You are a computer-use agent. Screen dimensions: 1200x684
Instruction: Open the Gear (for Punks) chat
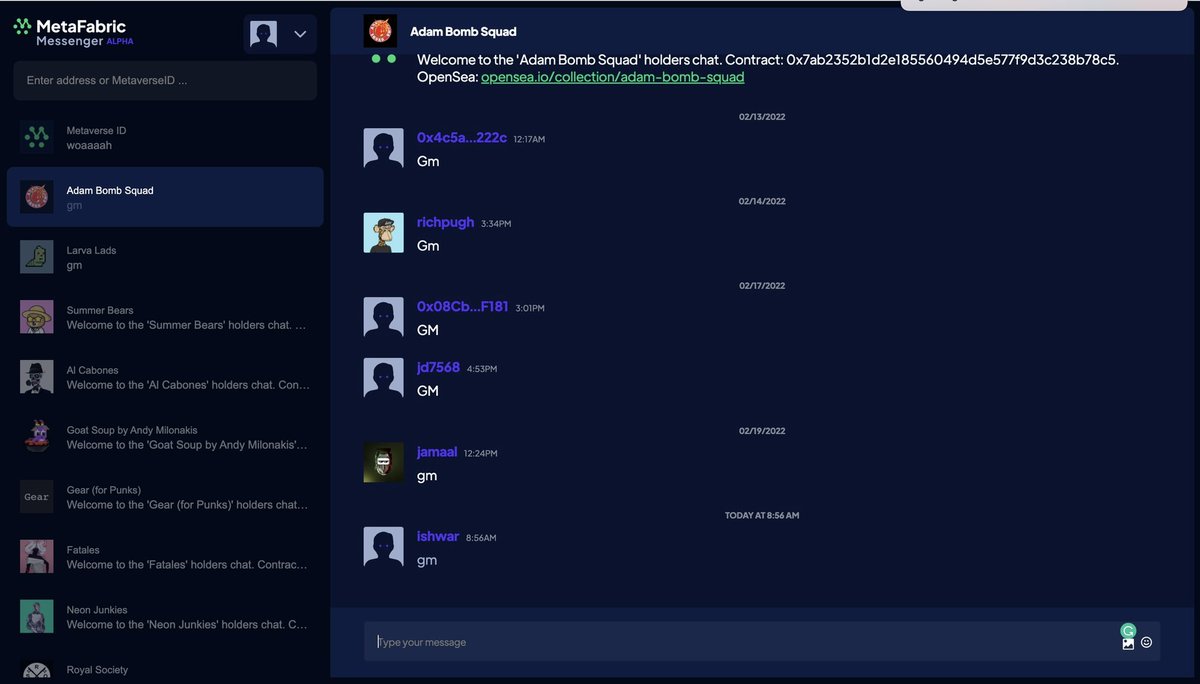click(165, 497)
